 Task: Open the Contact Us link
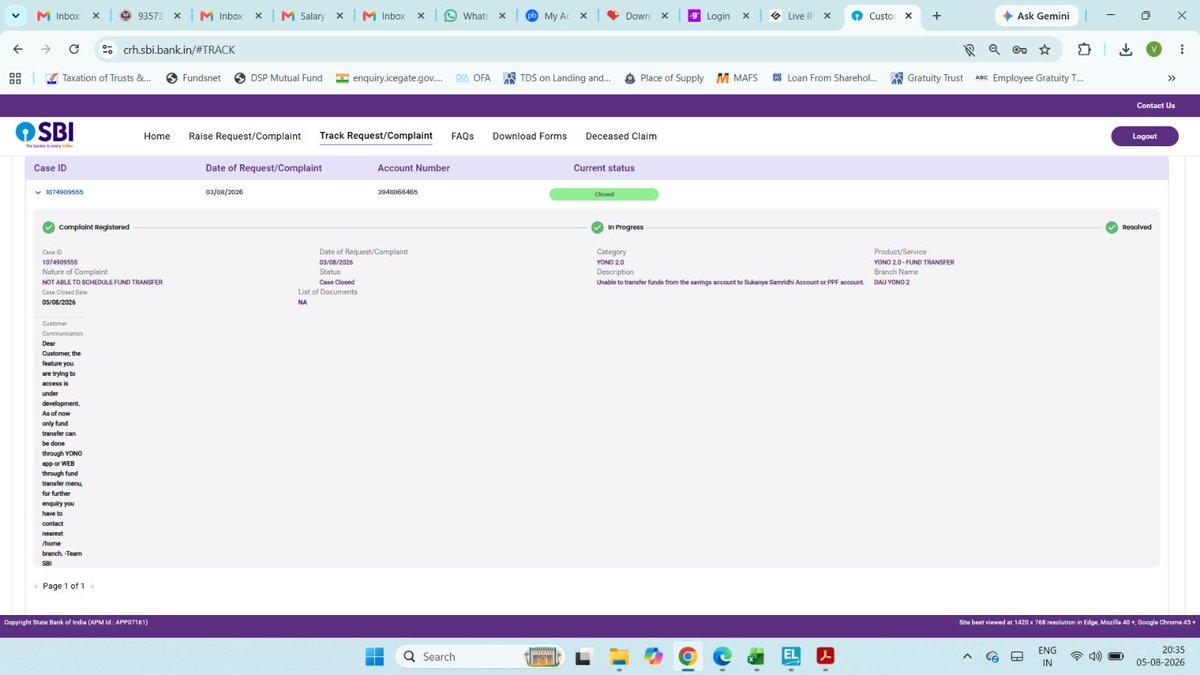[x=1156, y=105]
